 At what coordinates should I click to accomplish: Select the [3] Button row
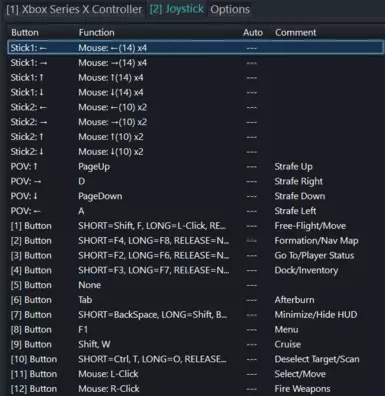195,255
